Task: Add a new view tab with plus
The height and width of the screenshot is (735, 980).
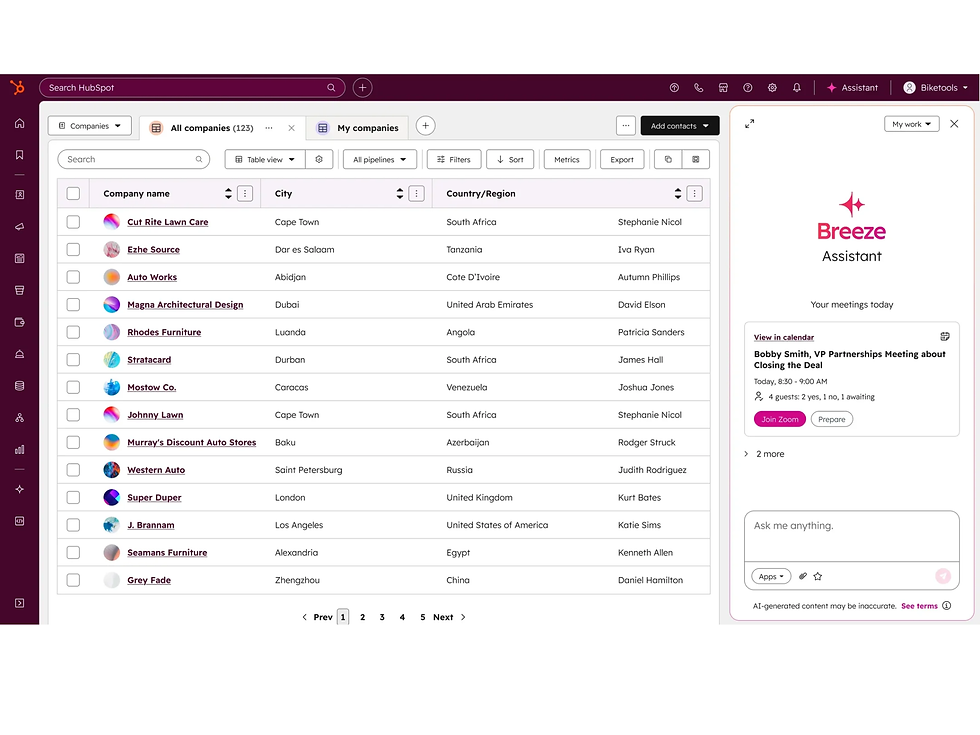Action: coord(426,126)
